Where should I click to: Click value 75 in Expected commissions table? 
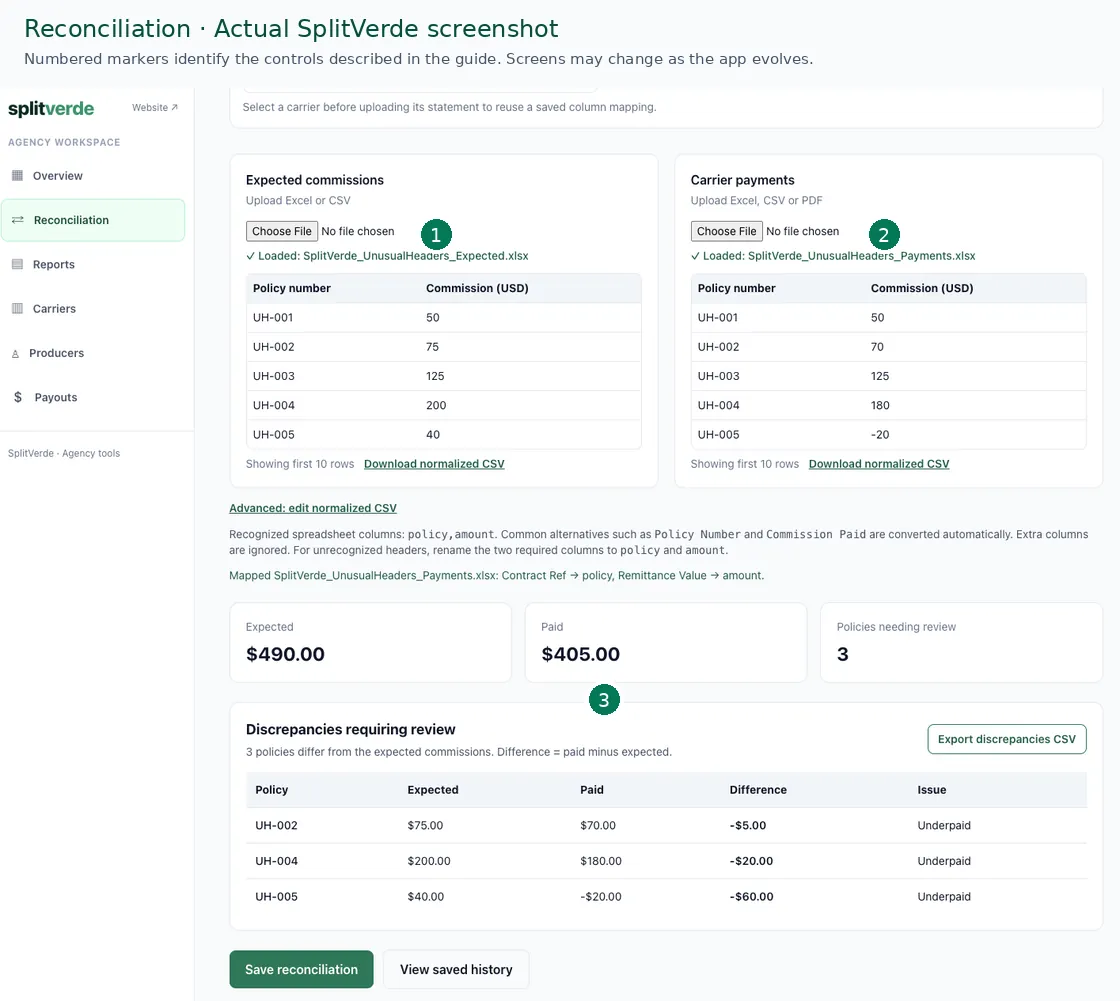(x=432, y=347)
